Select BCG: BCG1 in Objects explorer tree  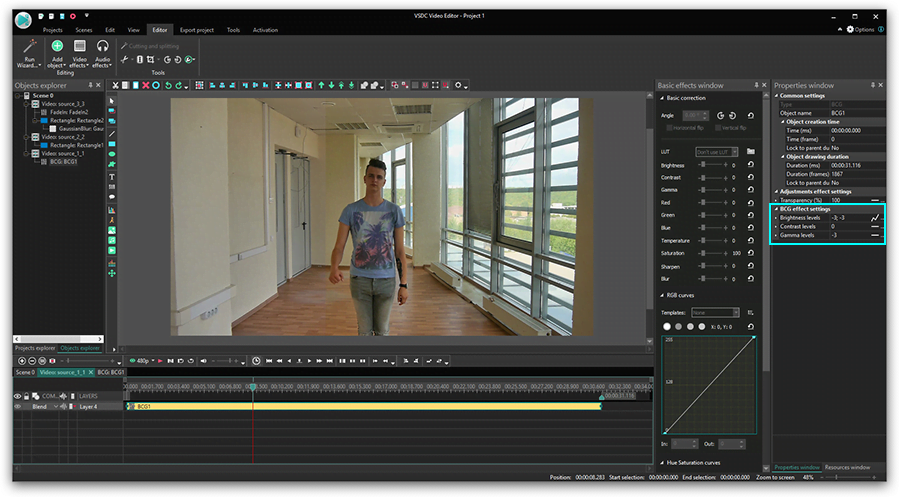pos(63,162)
